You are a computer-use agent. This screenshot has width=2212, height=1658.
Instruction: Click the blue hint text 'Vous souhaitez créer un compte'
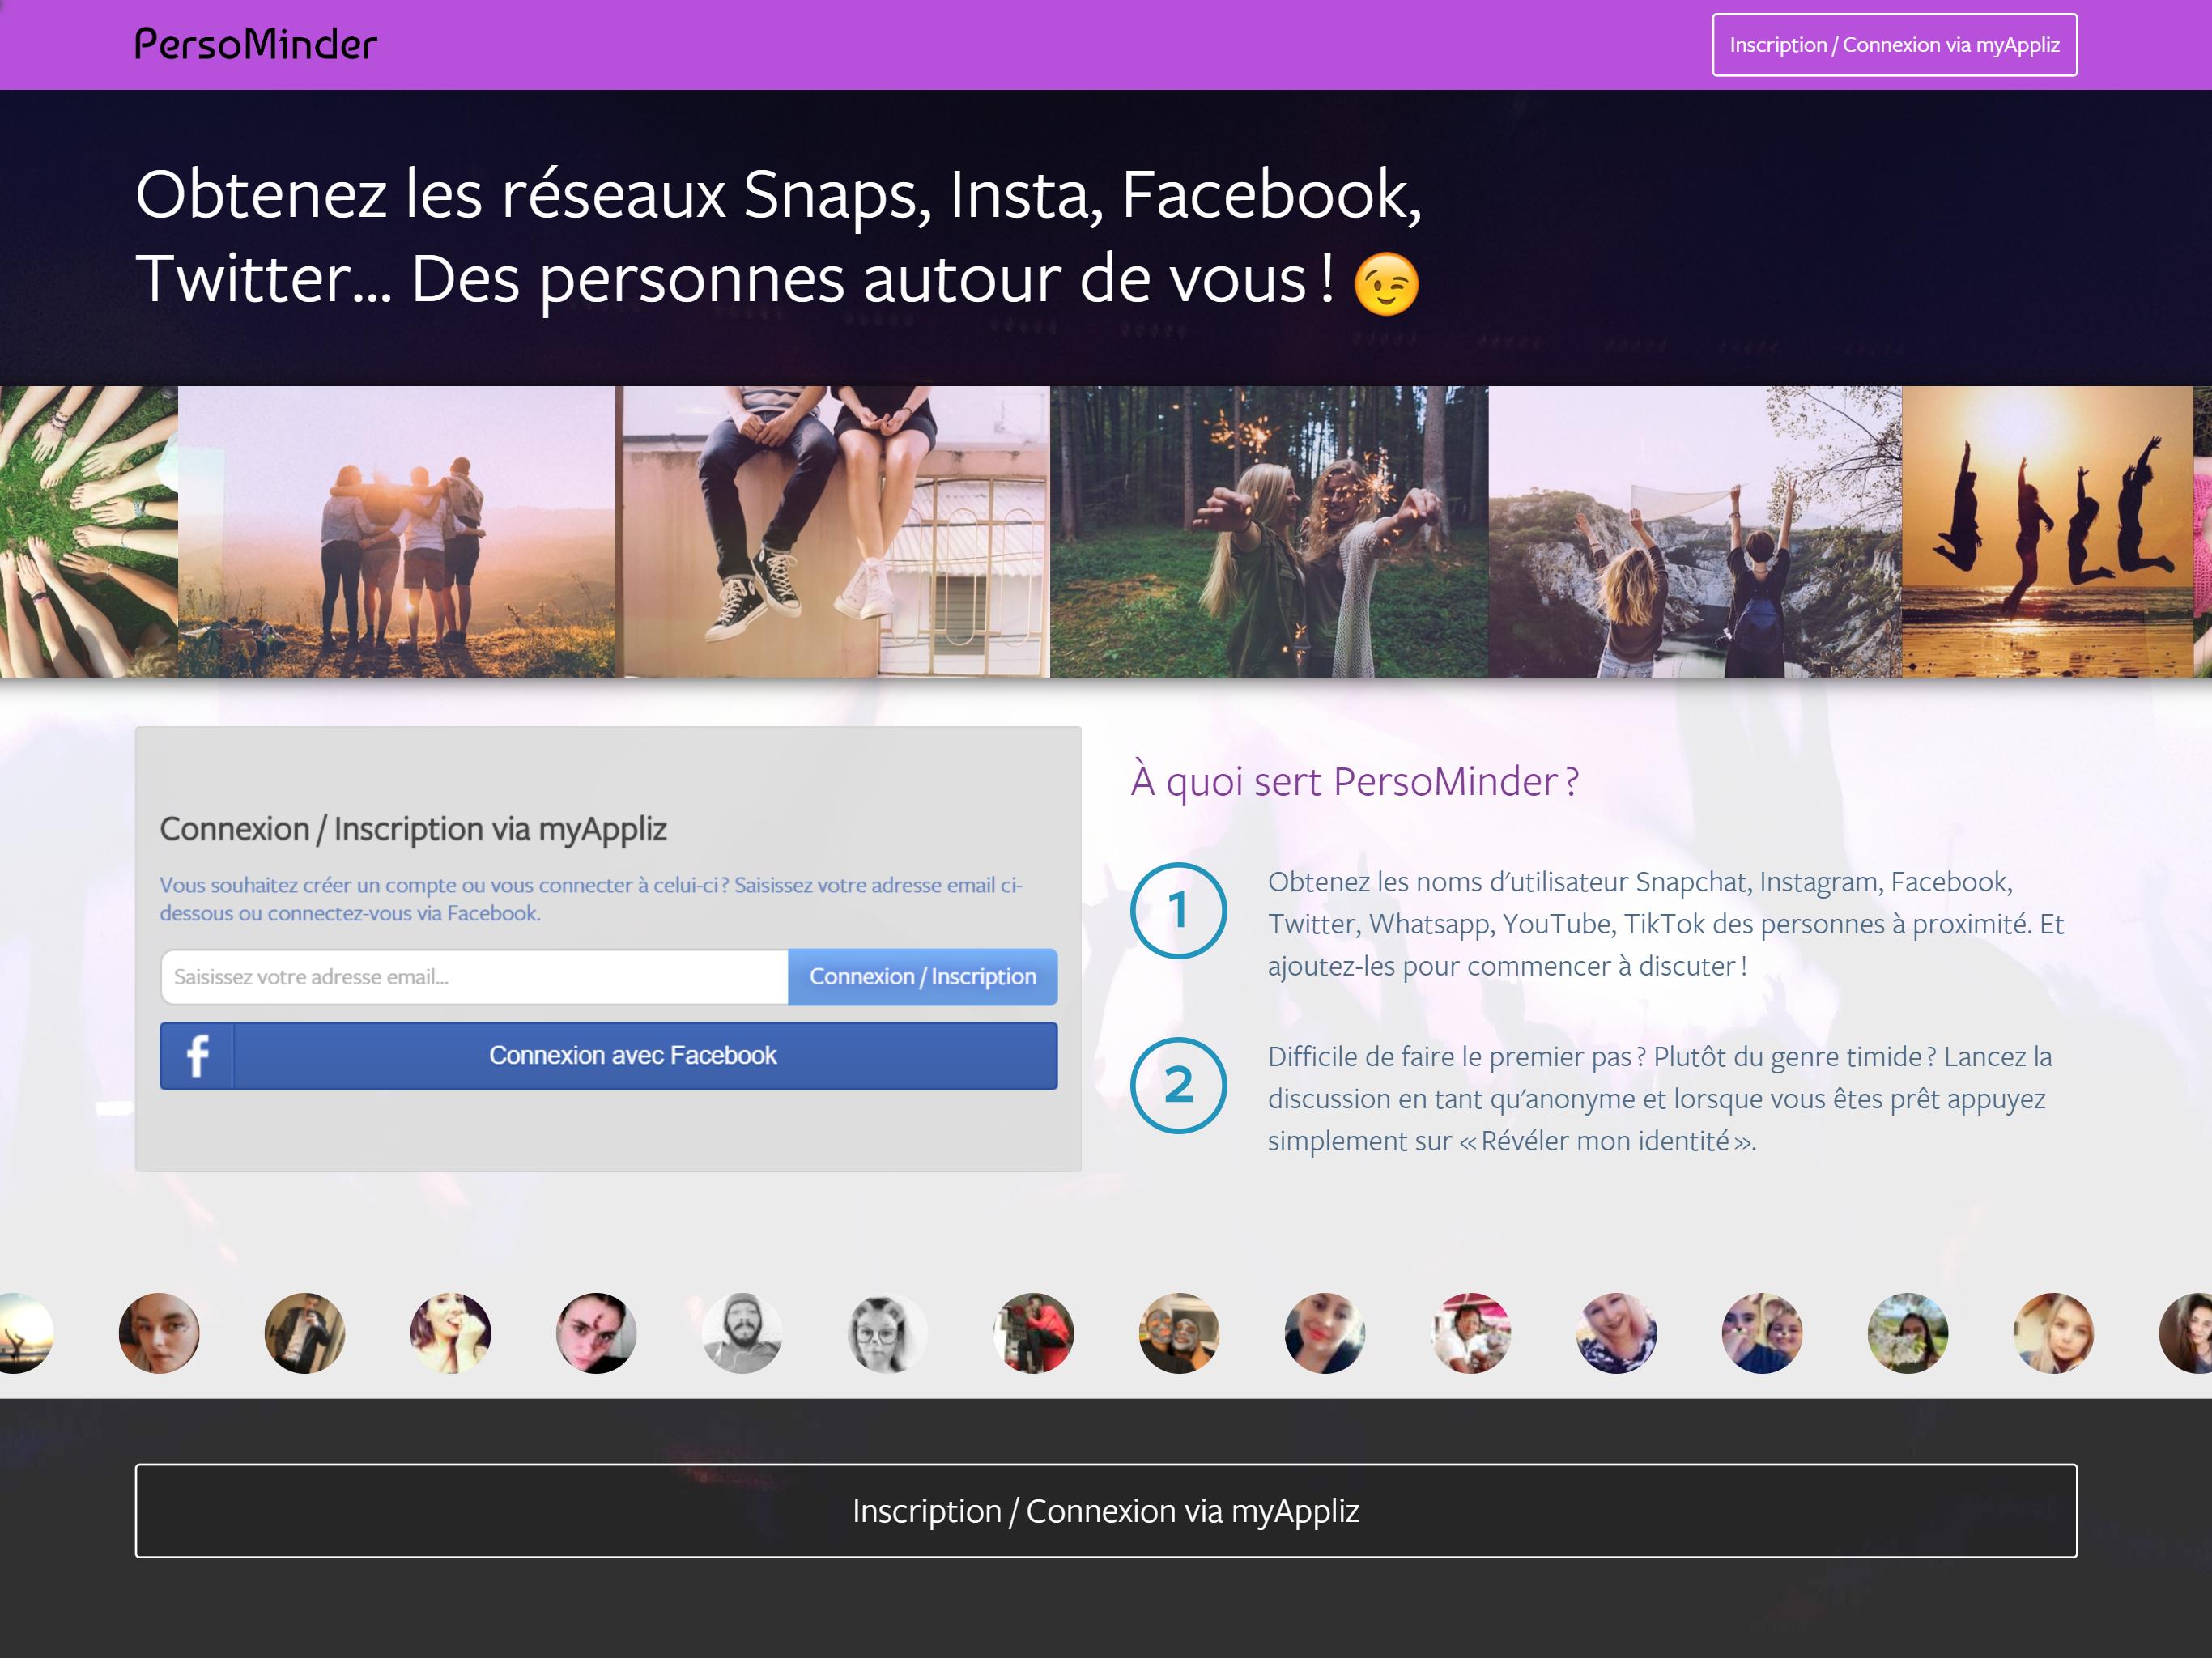591,899
